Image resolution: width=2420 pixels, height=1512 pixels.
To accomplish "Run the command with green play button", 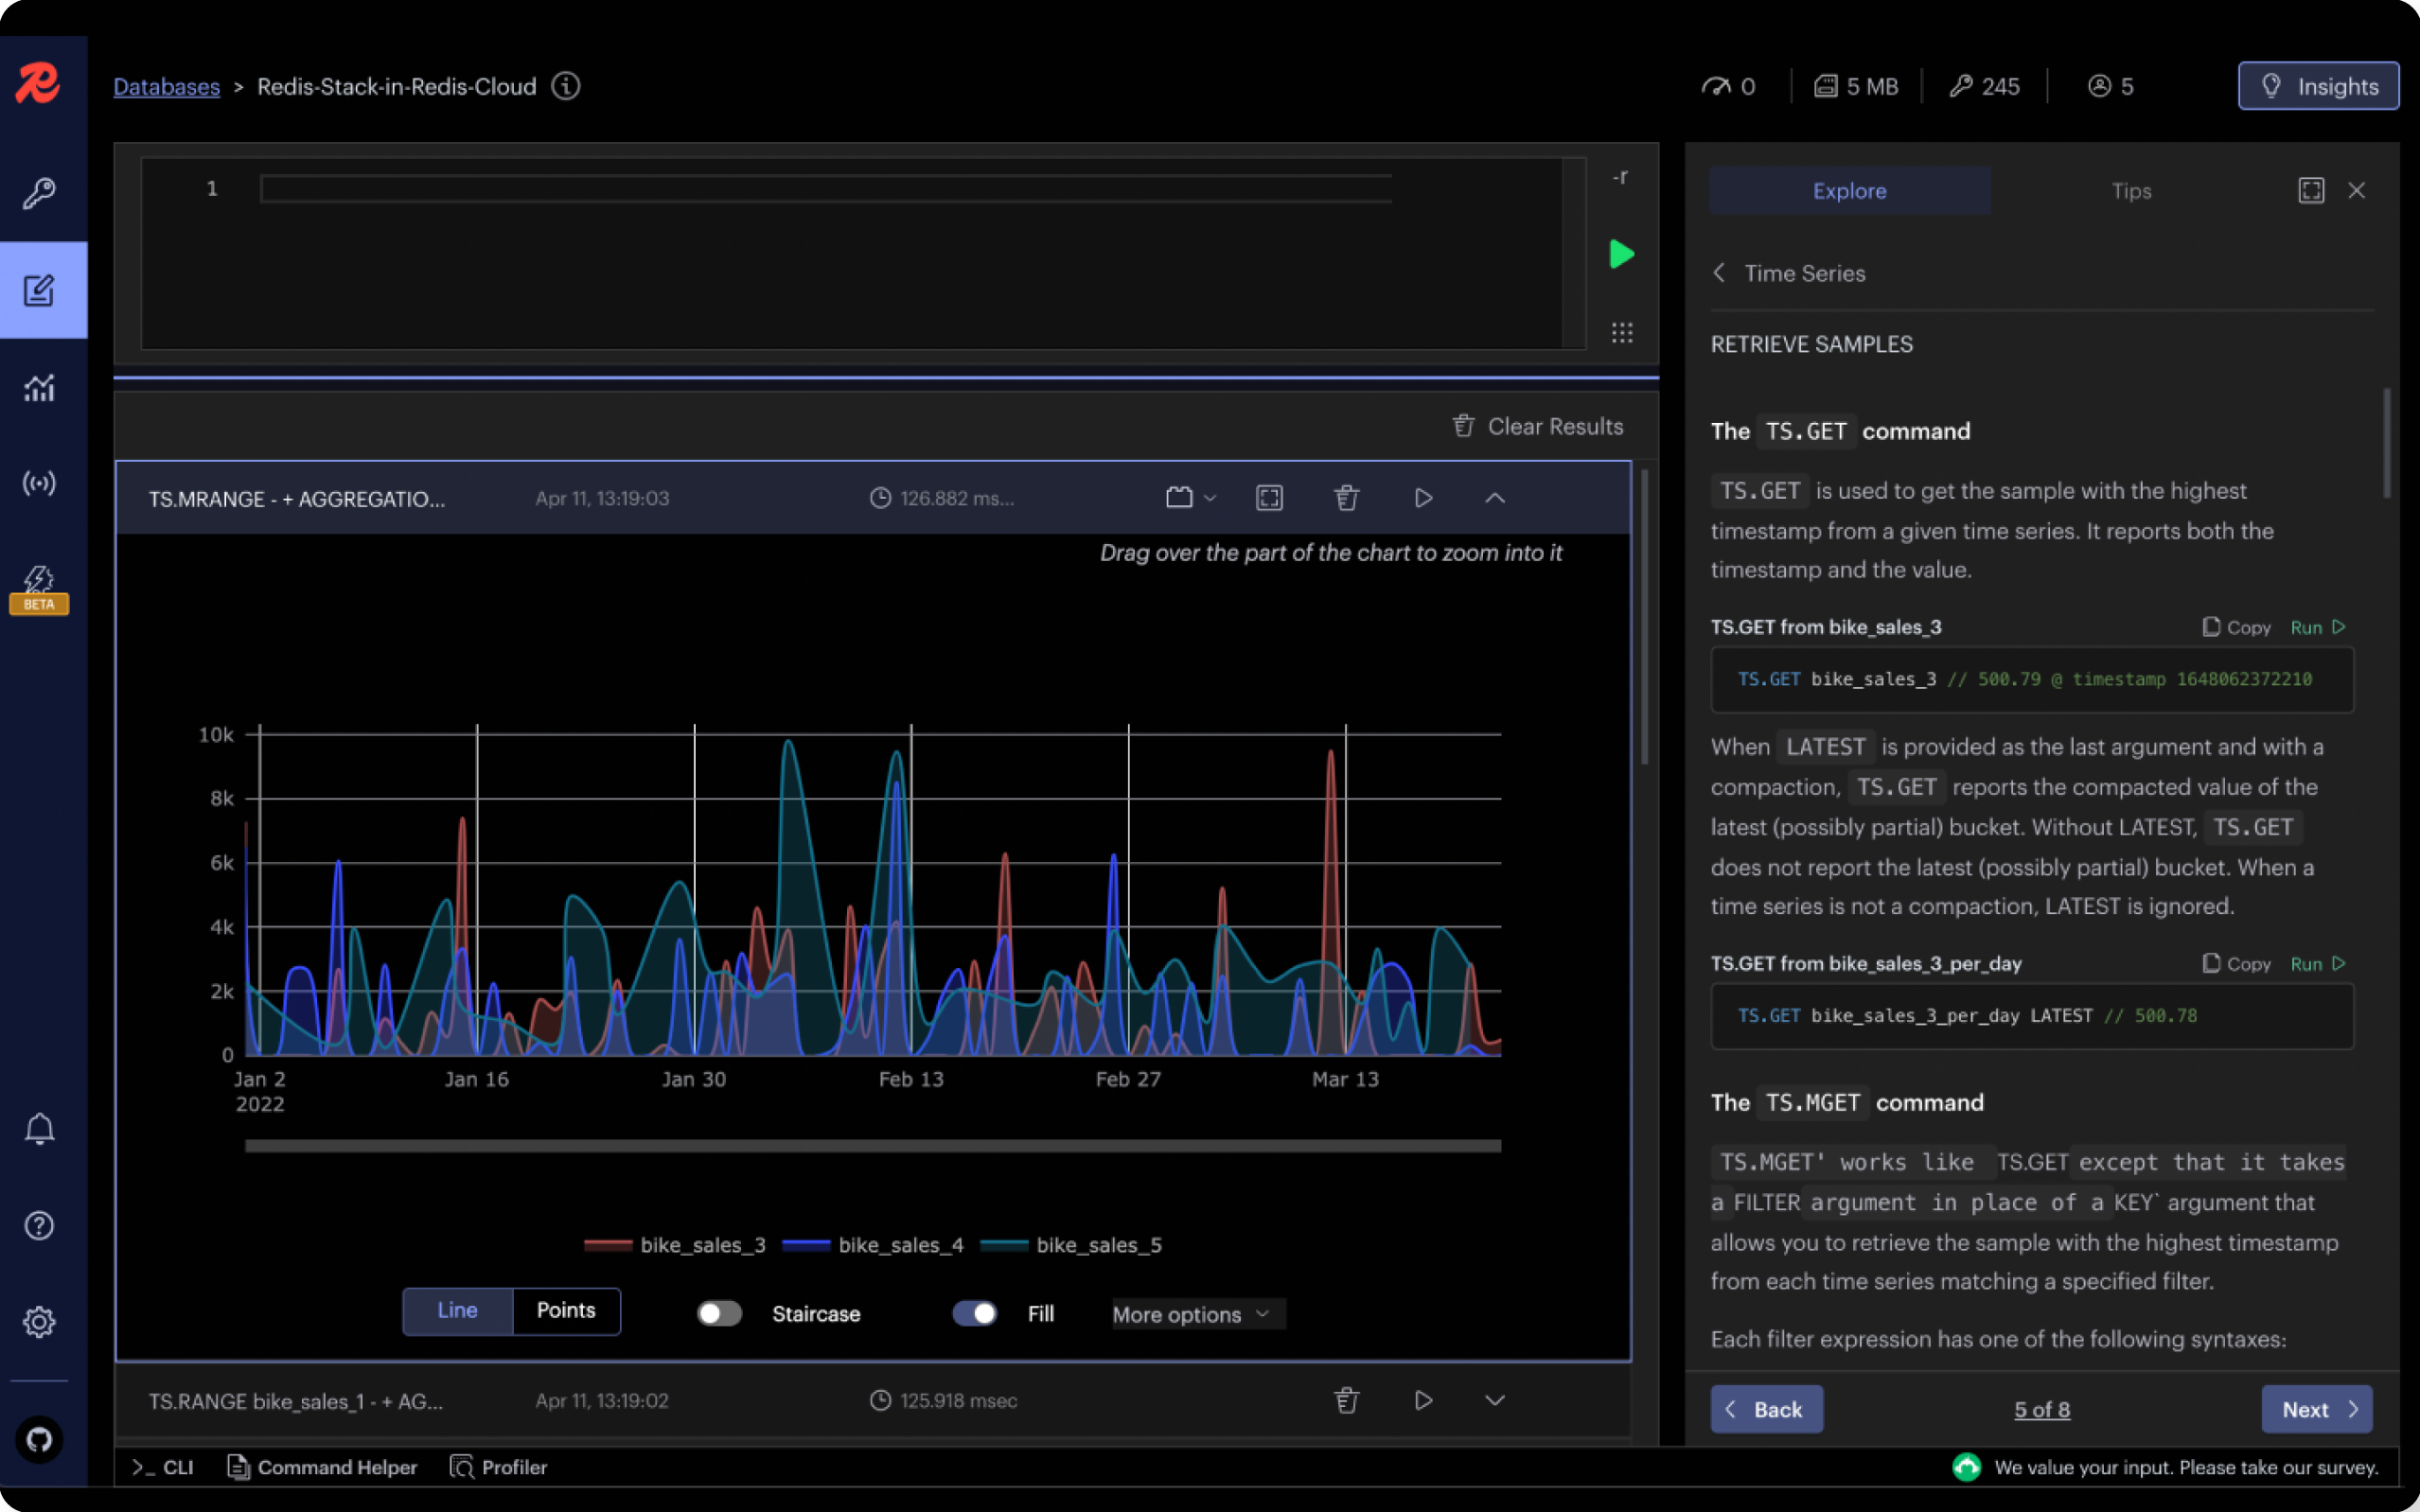I will click(1621, 254).
